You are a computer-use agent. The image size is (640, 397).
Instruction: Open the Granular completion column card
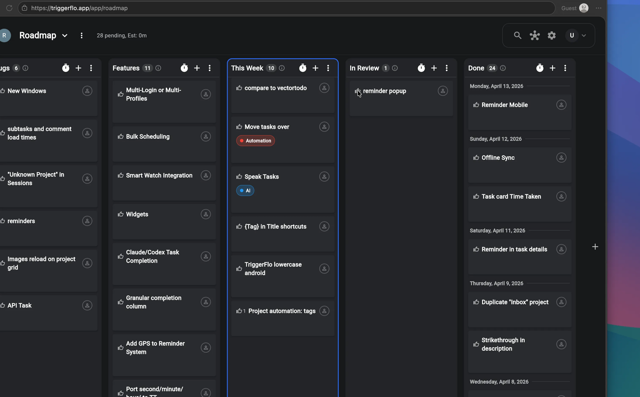coord(164,309)
